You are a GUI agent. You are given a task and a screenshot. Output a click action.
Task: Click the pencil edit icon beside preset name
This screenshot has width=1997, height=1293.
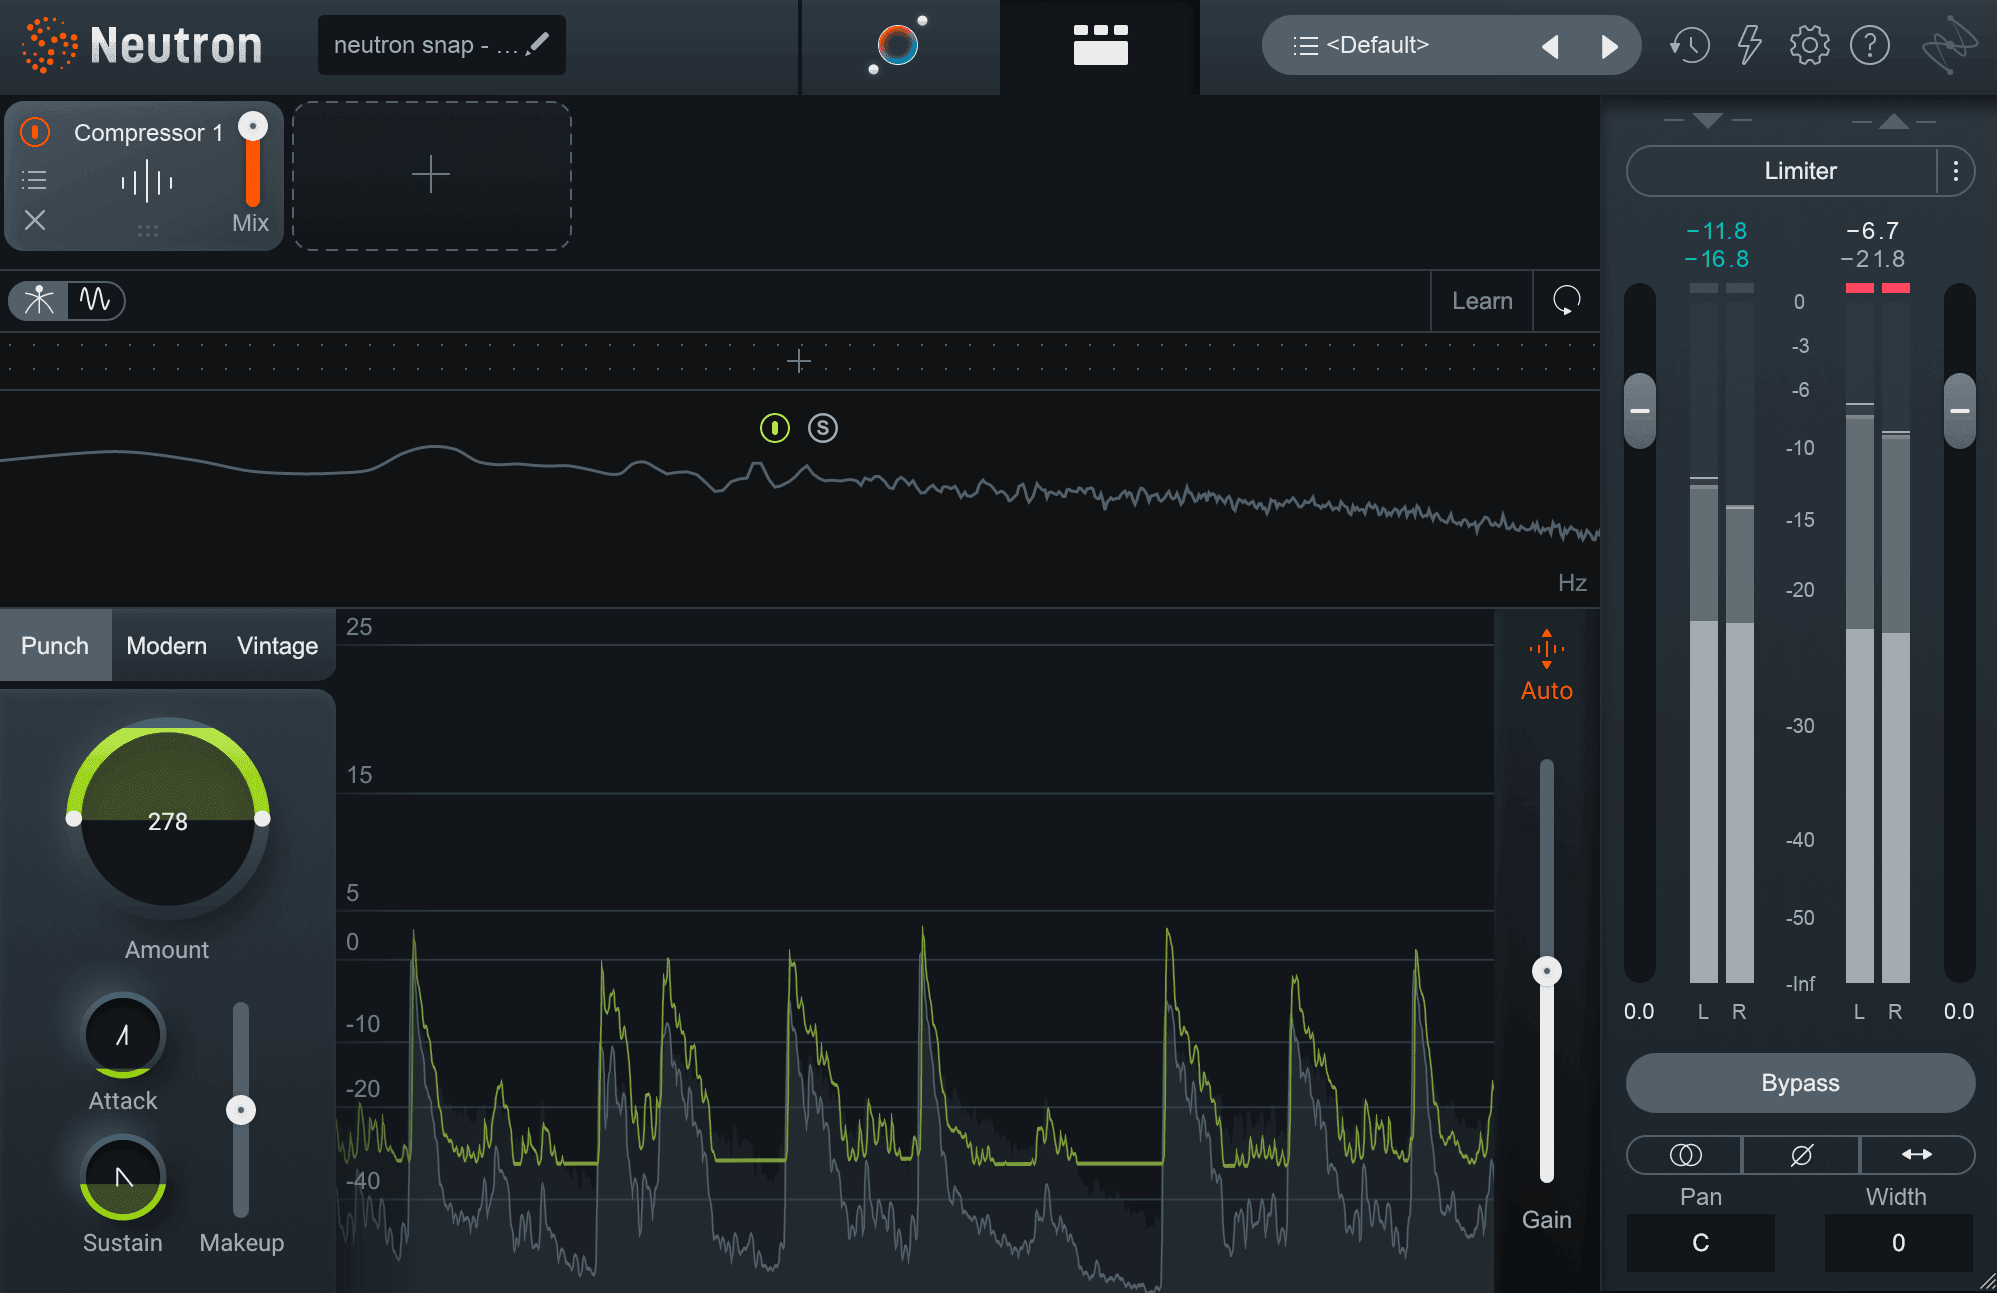[x=537, y=44]
